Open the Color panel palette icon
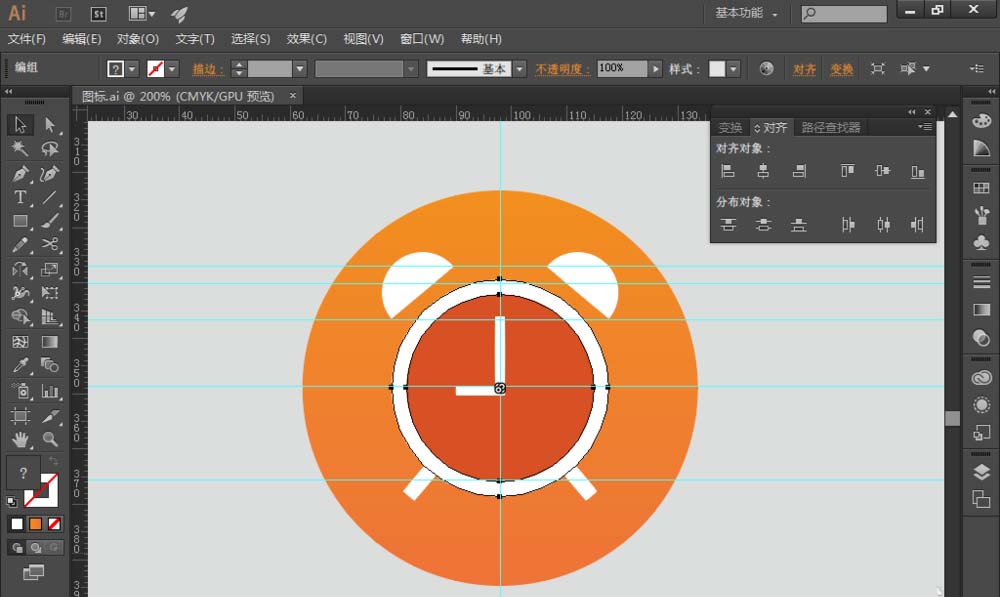 tap(982, 121)
